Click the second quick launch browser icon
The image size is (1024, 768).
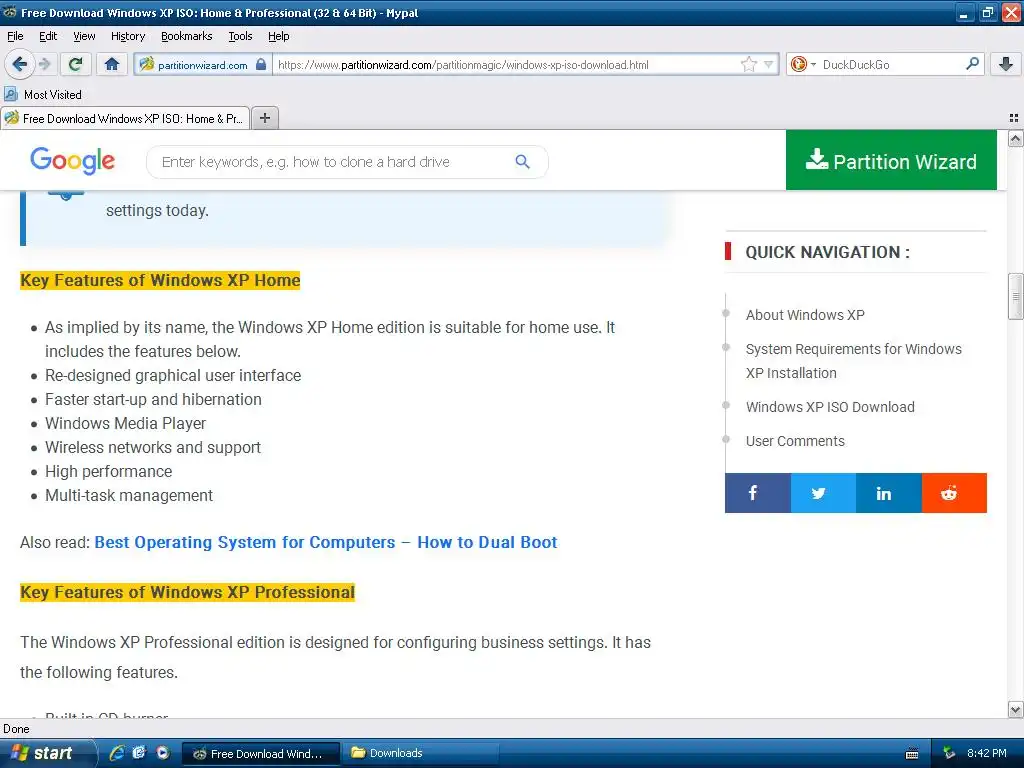point(139,753)
